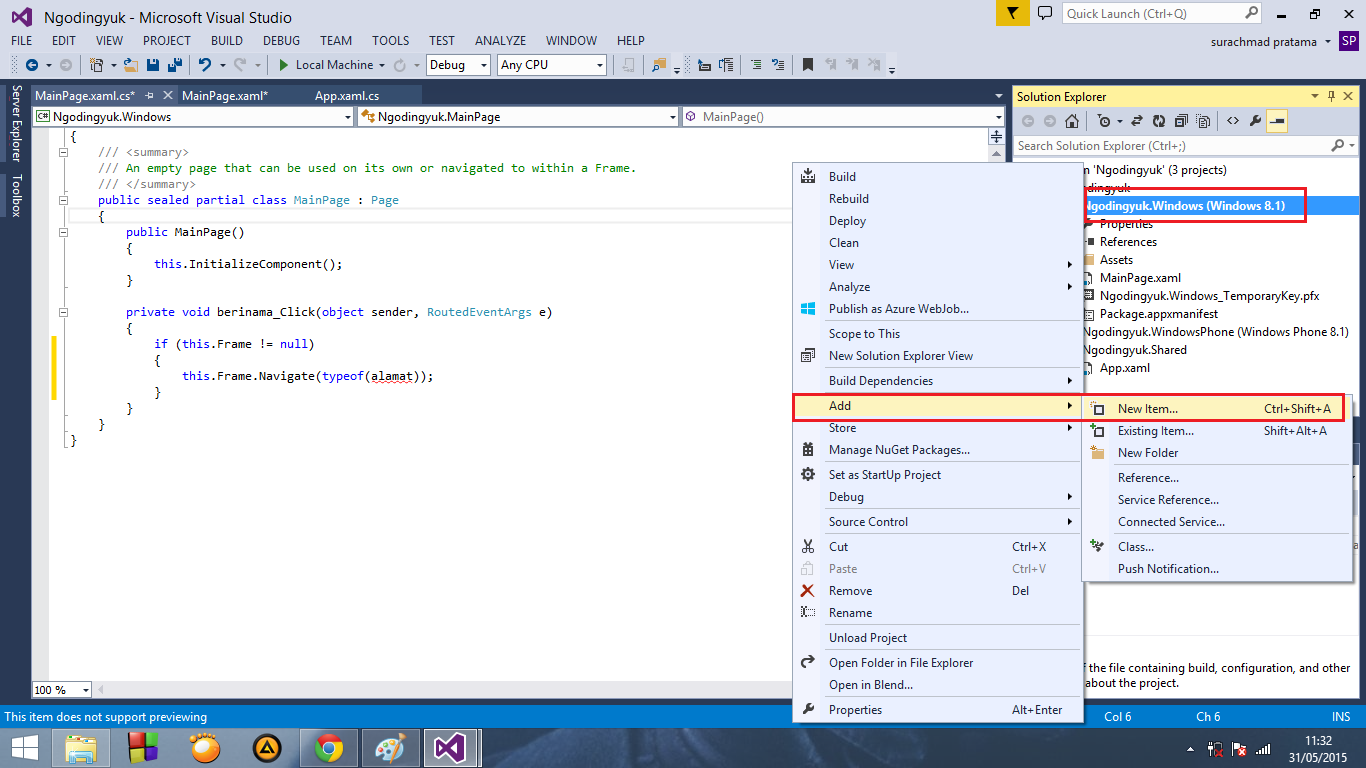Click Show All Files in Solution Explorer
This screenshot has height=768, width=1366.
[x=1203, y=120]
